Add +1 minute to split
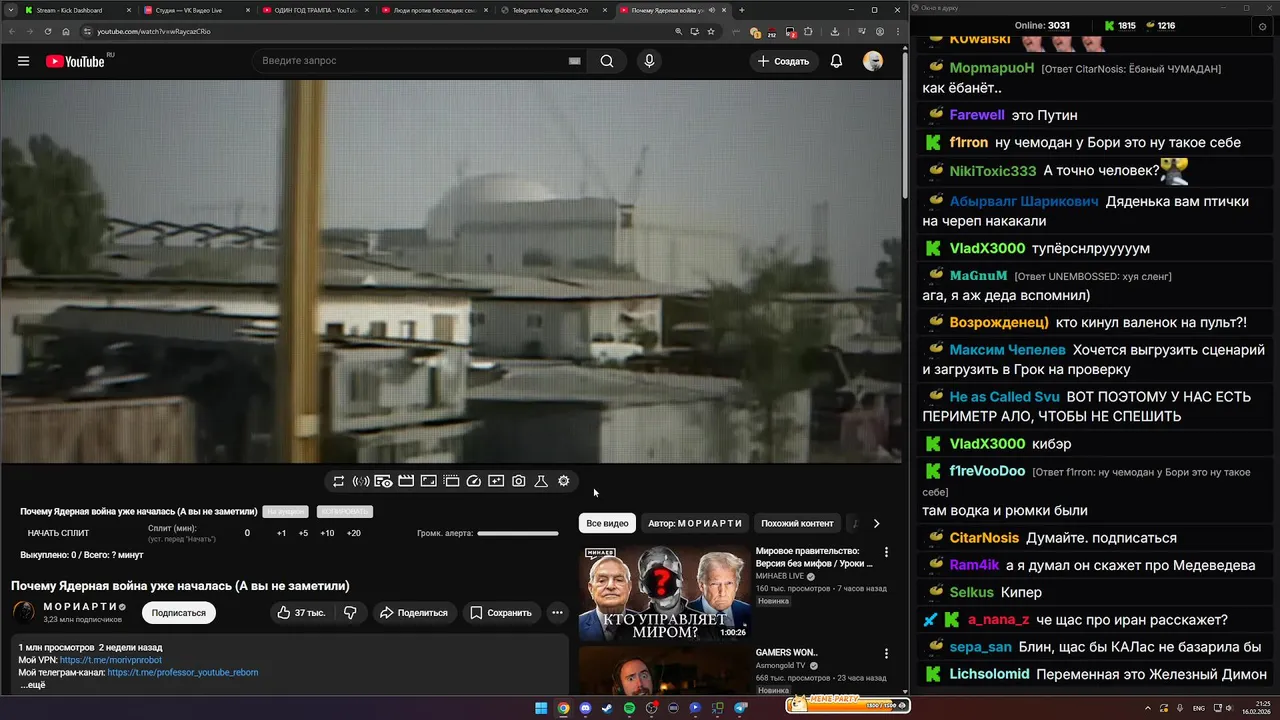The height and width of the screenshot is (720, 1280). (x=282, y=533)
